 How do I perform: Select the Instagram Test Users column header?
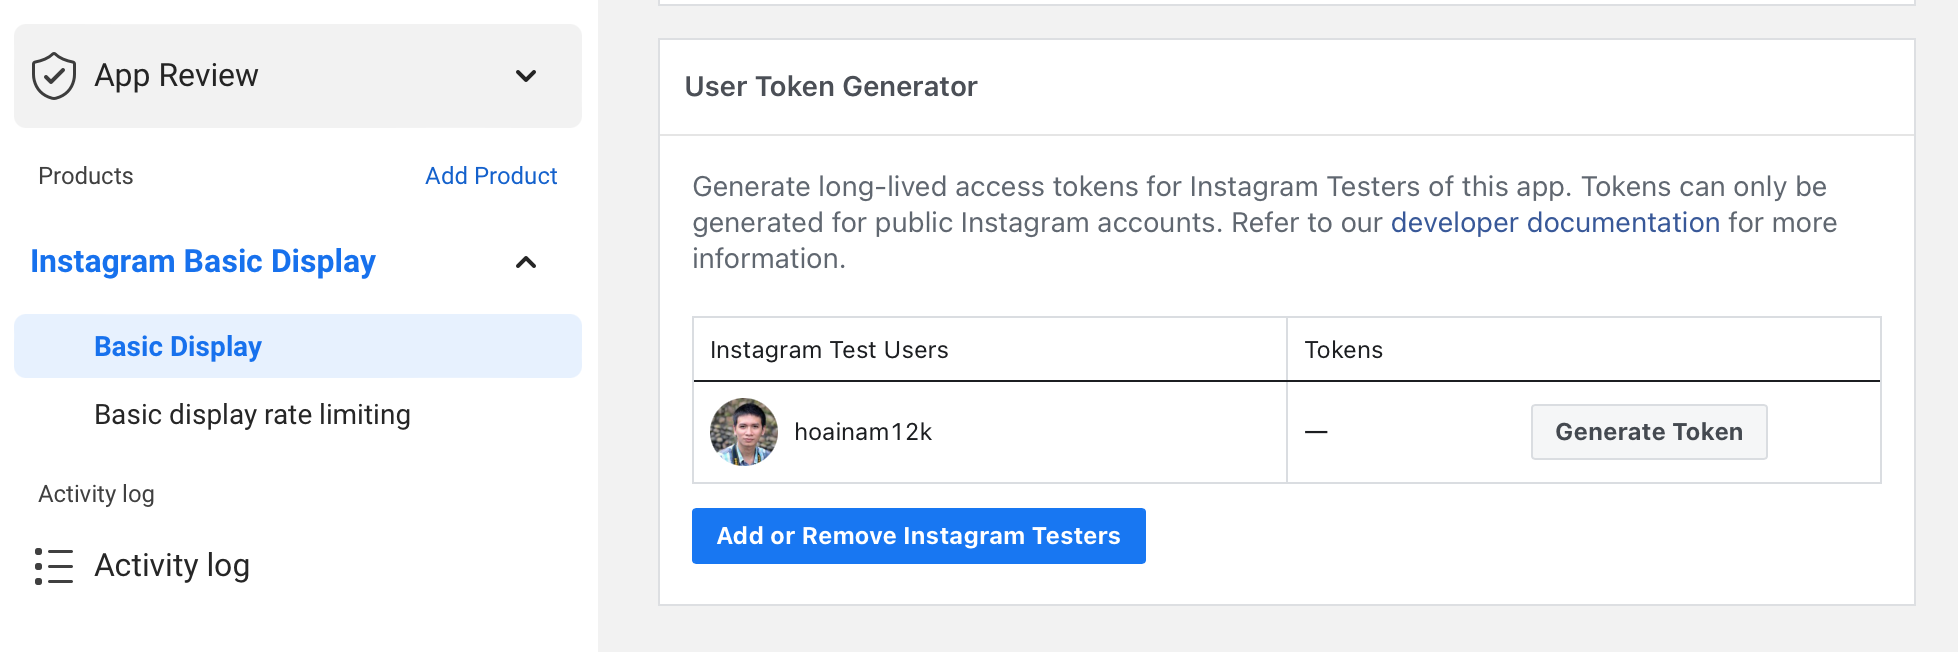828,350
